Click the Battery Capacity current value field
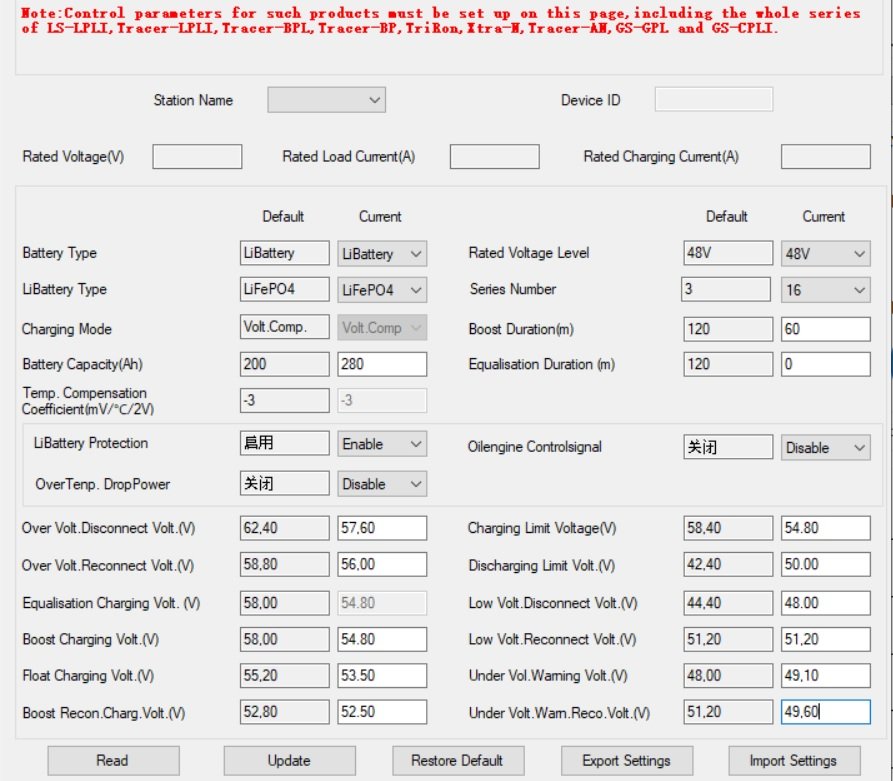 point(382,365)
